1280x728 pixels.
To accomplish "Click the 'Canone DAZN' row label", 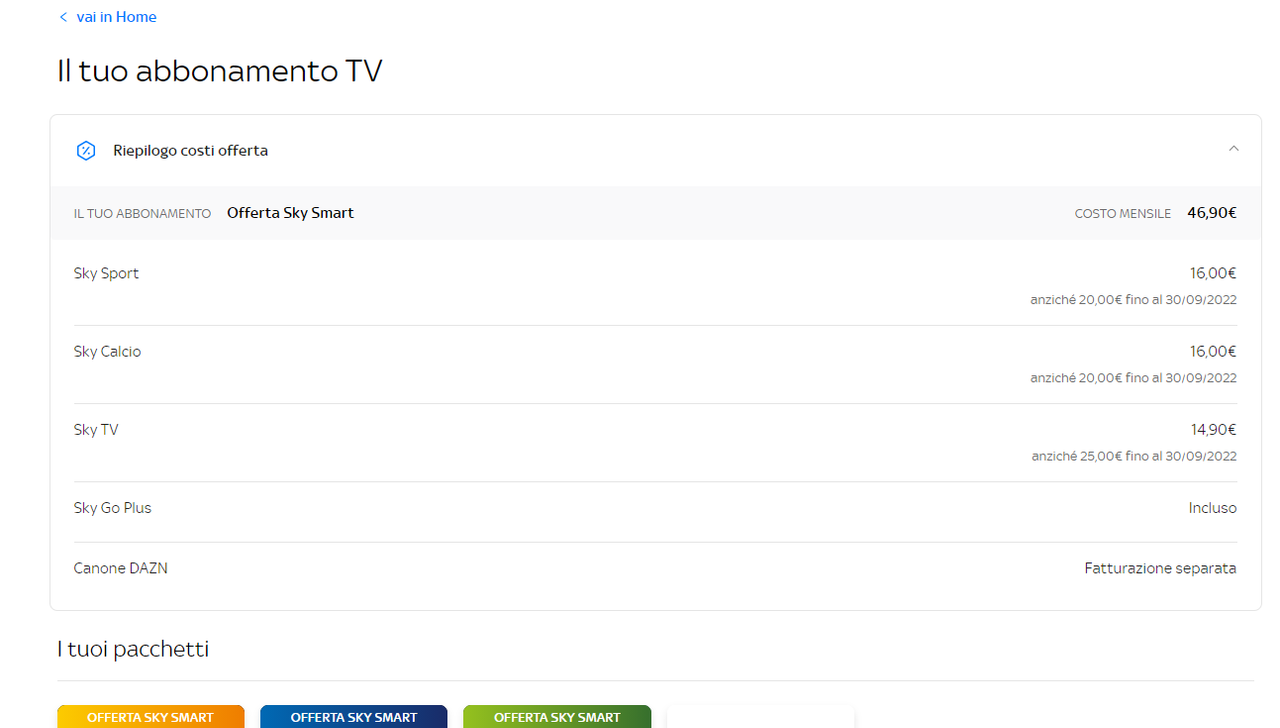I will [120, 568].
